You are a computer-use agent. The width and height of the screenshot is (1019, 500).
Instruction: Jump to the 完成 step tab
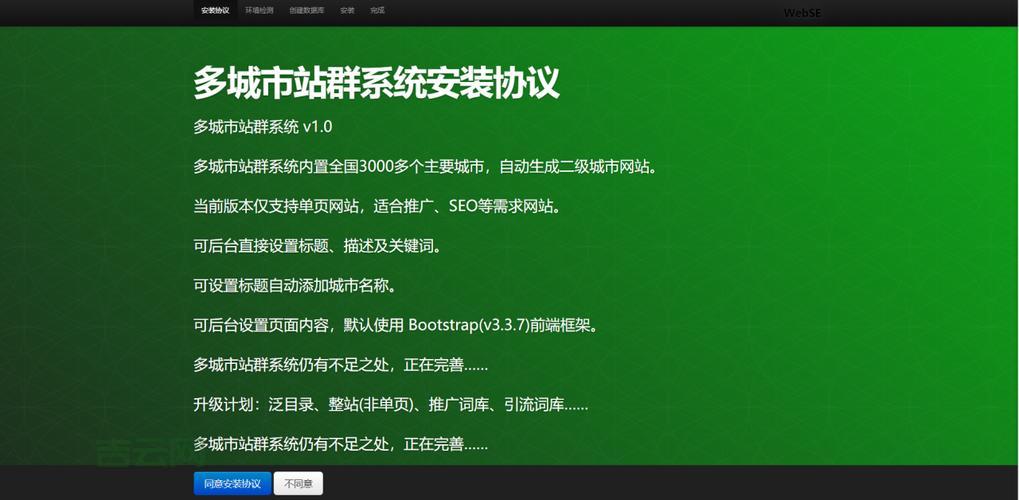376,11
